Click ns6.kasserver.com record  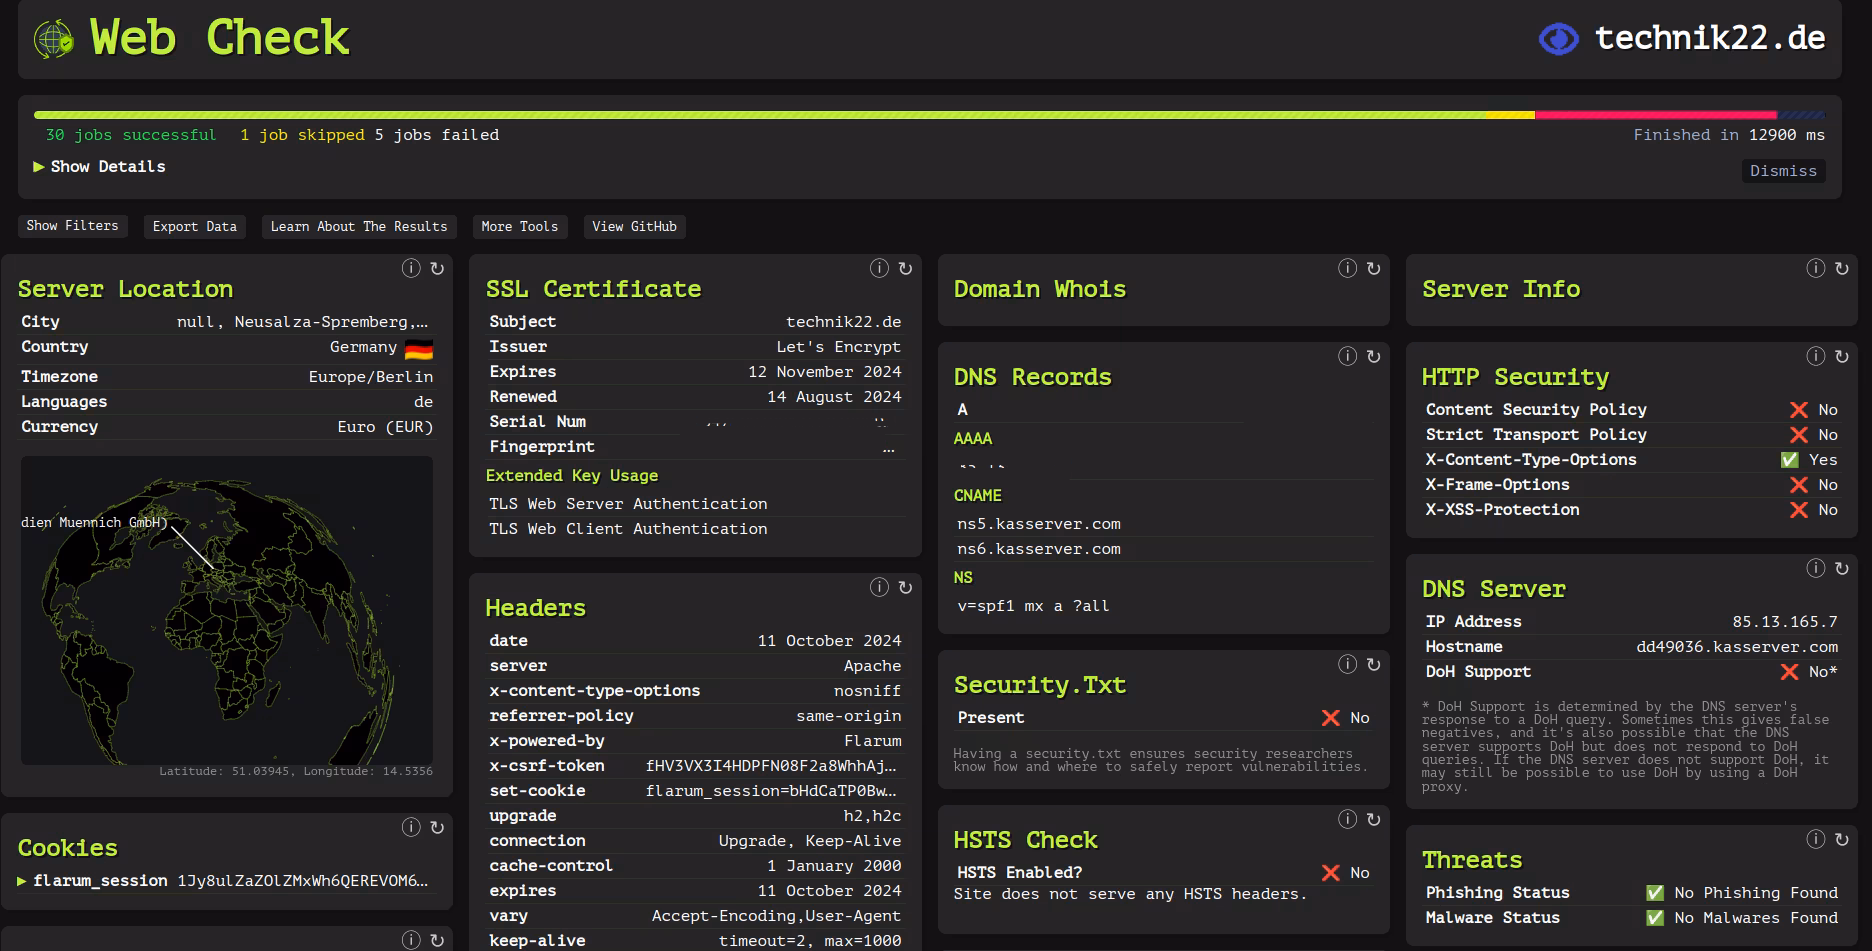tap(1039, 549)
